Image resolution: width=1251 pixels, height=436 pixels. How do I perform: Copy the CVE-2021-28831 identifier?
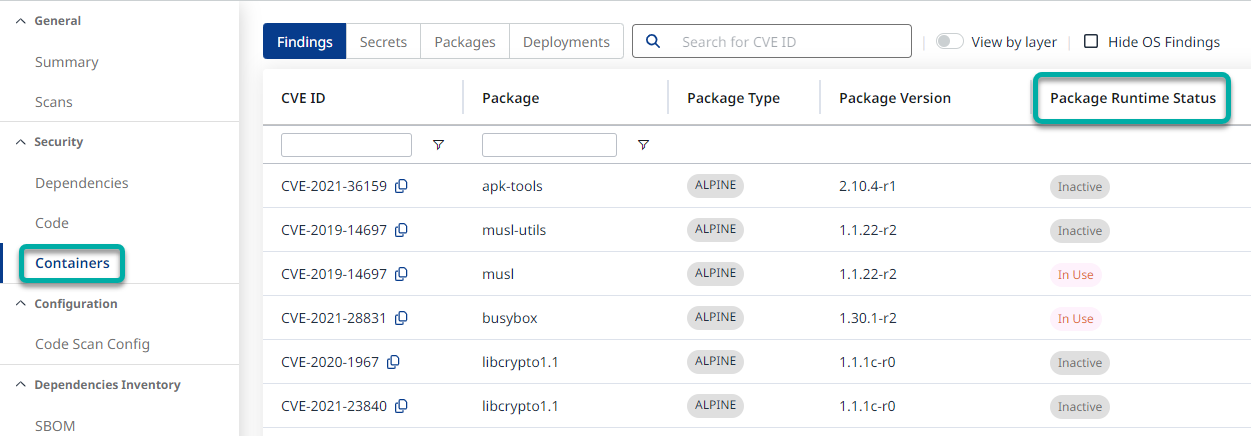click(401, 318)
